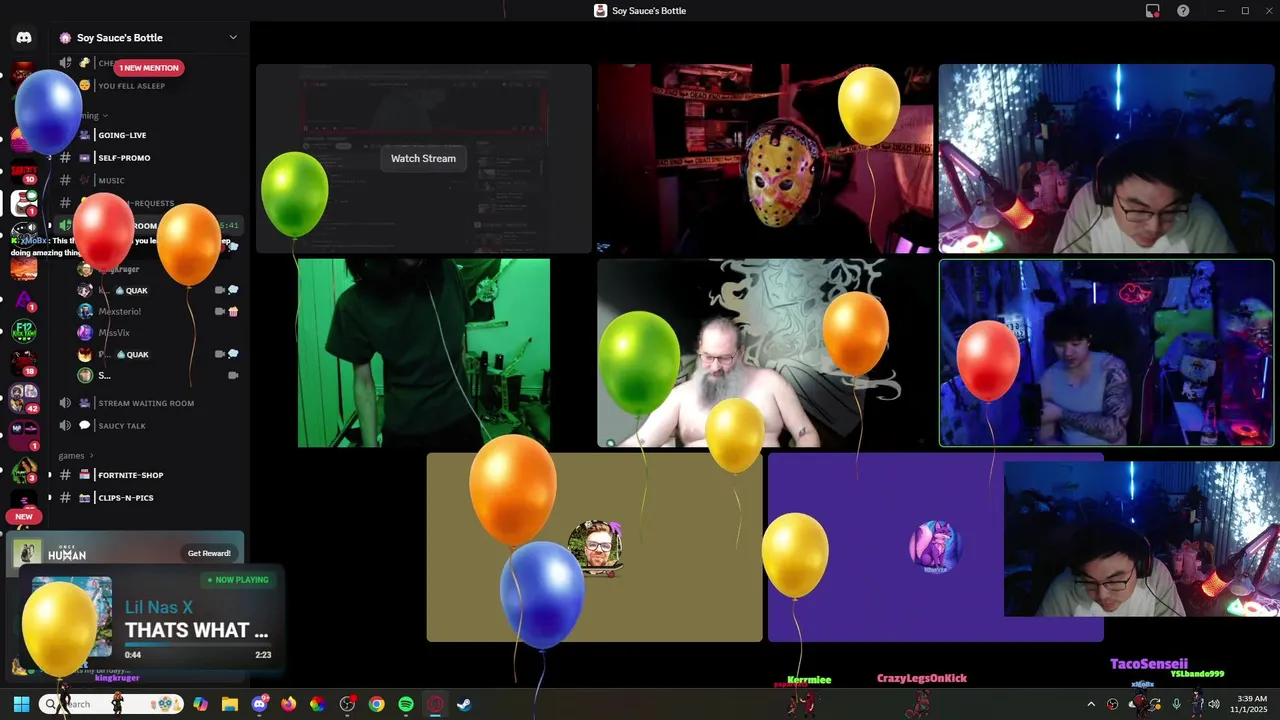Click the Get Reward! button
Viewport: 1280px width, 720px height.
click(209, 553)
